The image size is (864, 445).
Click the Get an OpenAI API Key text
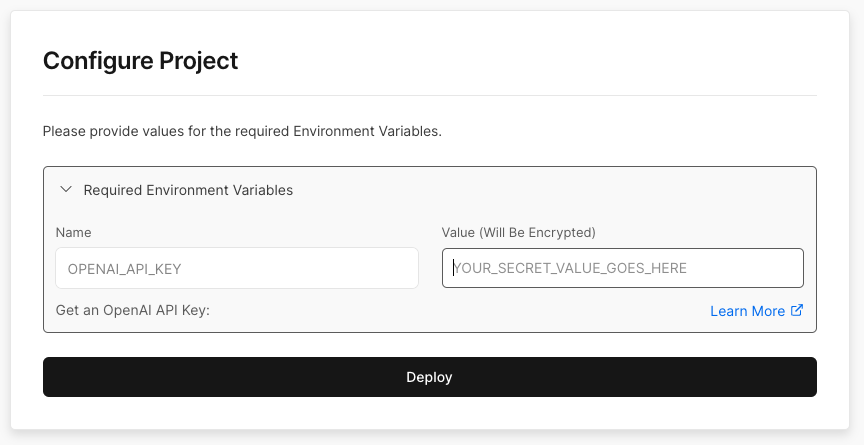point(132,311)
